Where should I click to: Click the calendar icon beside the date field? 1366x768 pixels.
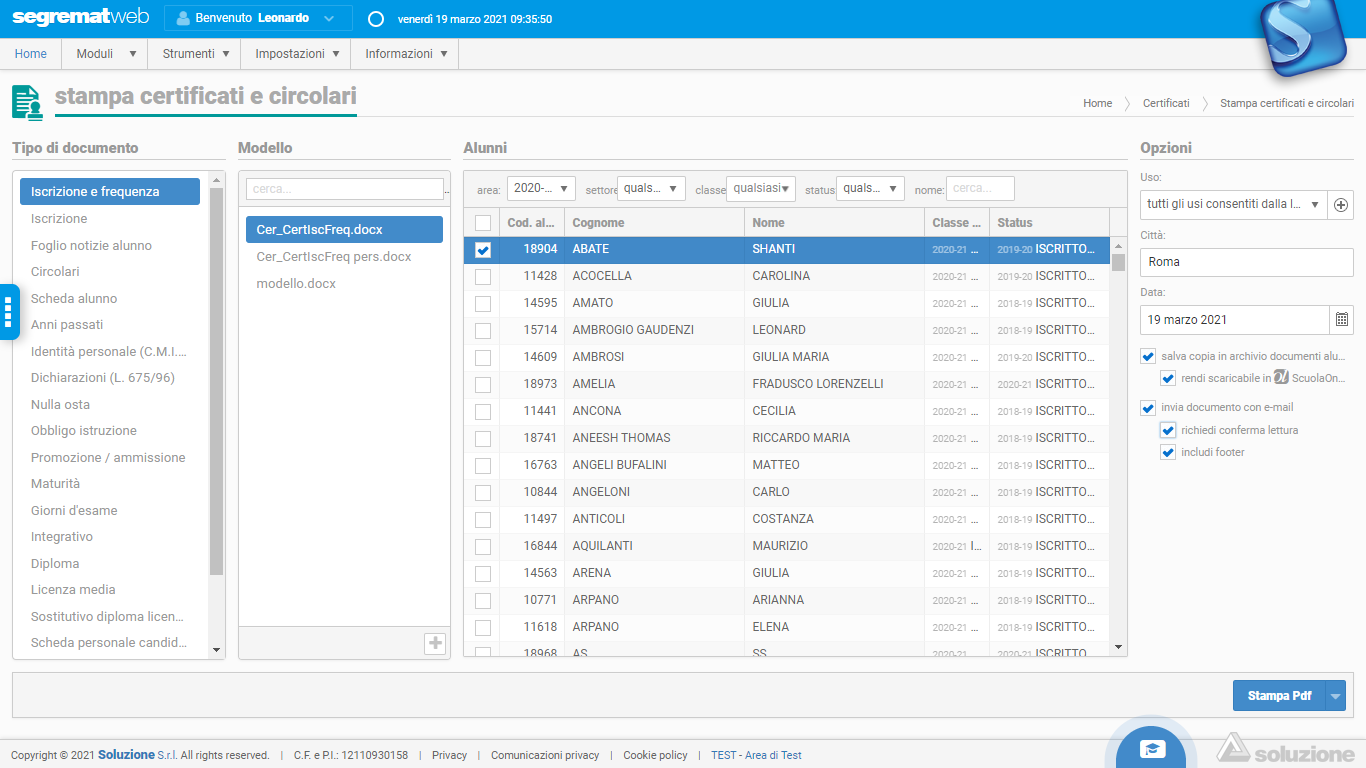1342,320
